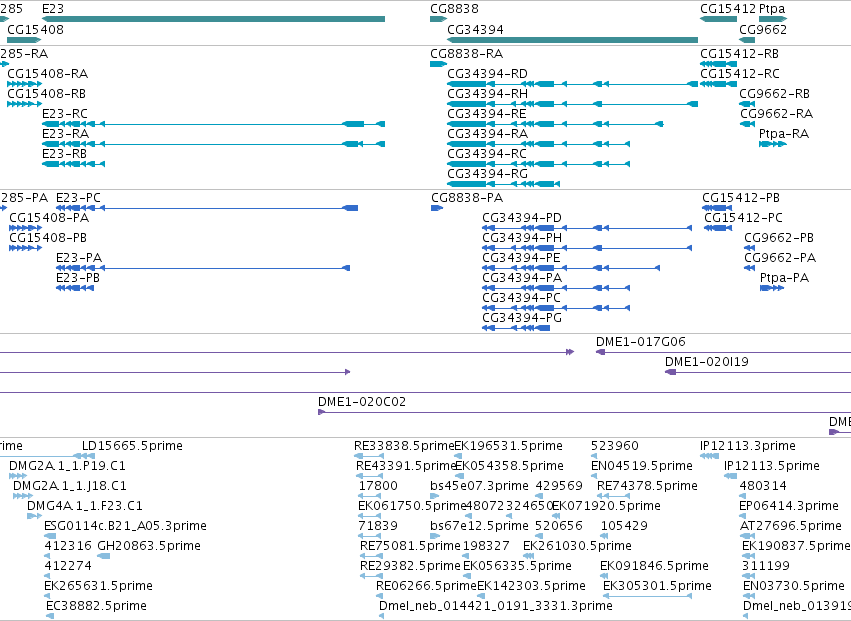Select transcript CG34394-RD
The height and width of the screenshot is (621, 851).
point(573,84)
